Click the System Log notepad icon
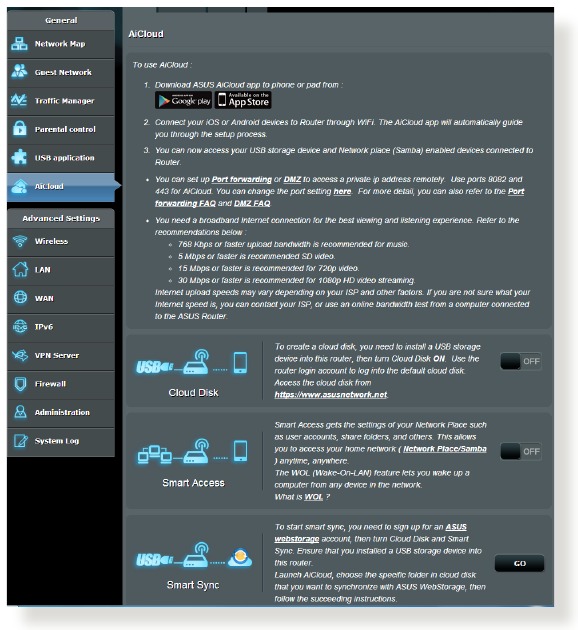The height and width of the screenshot is (630, 578). (20, 441)
